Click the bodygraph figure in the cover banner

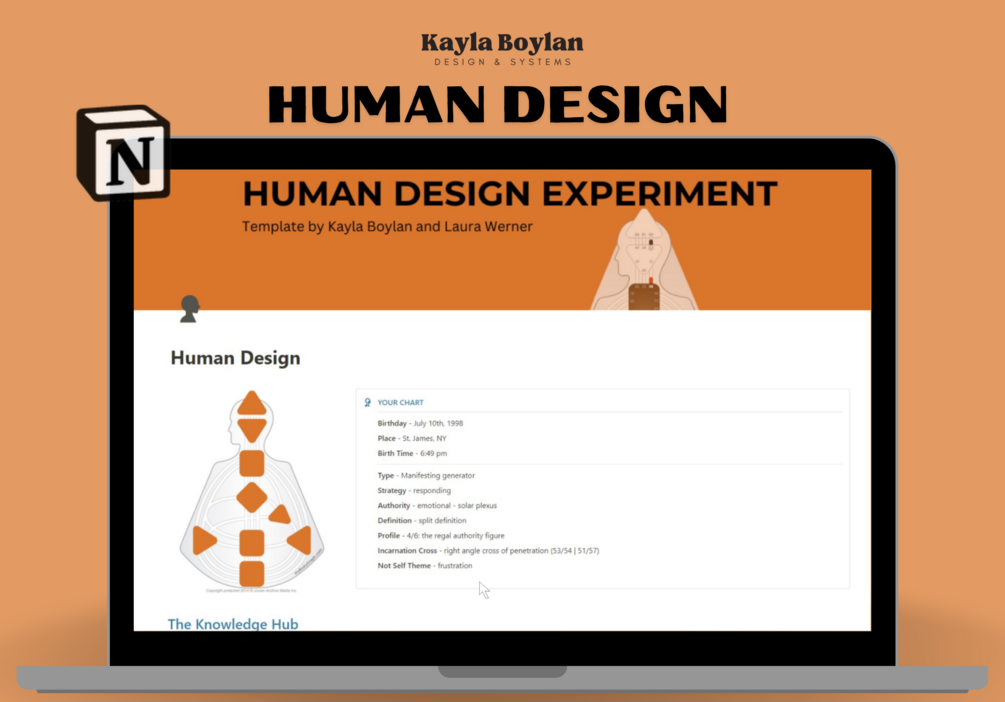point(644,260)
